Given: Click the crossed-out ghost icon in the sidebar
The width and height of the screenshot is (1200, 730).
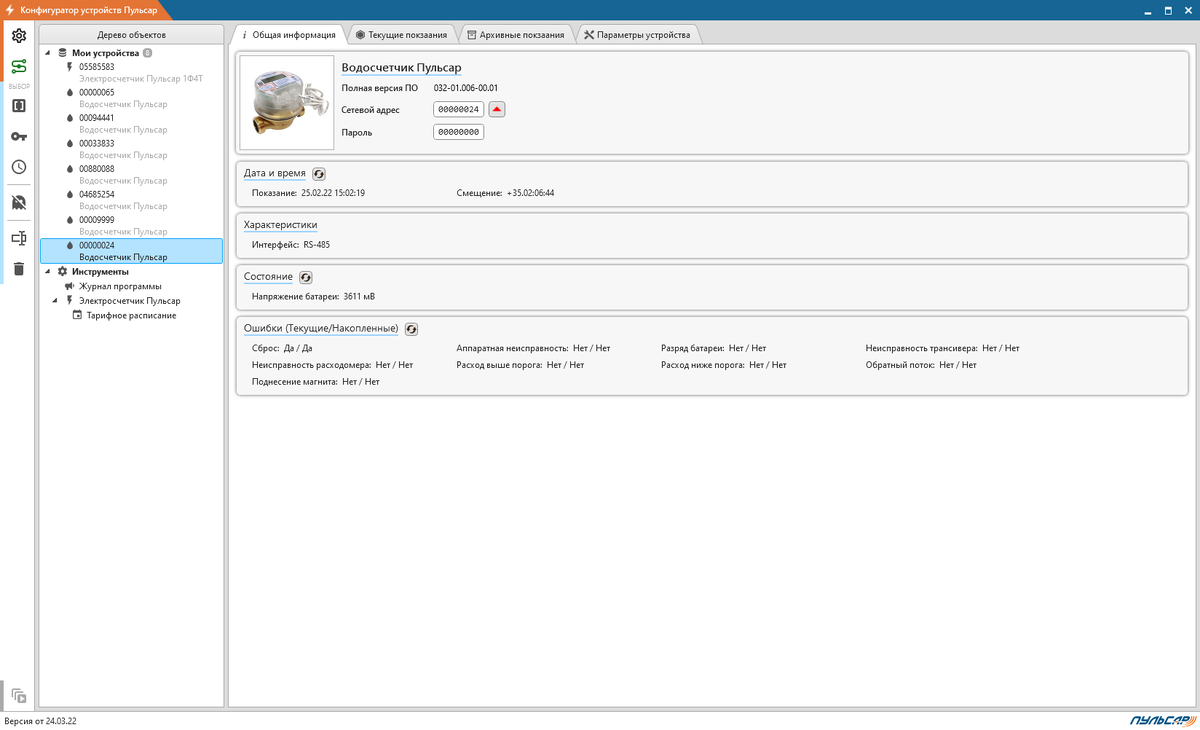Looking at the screenshot, I should [18, 202].
